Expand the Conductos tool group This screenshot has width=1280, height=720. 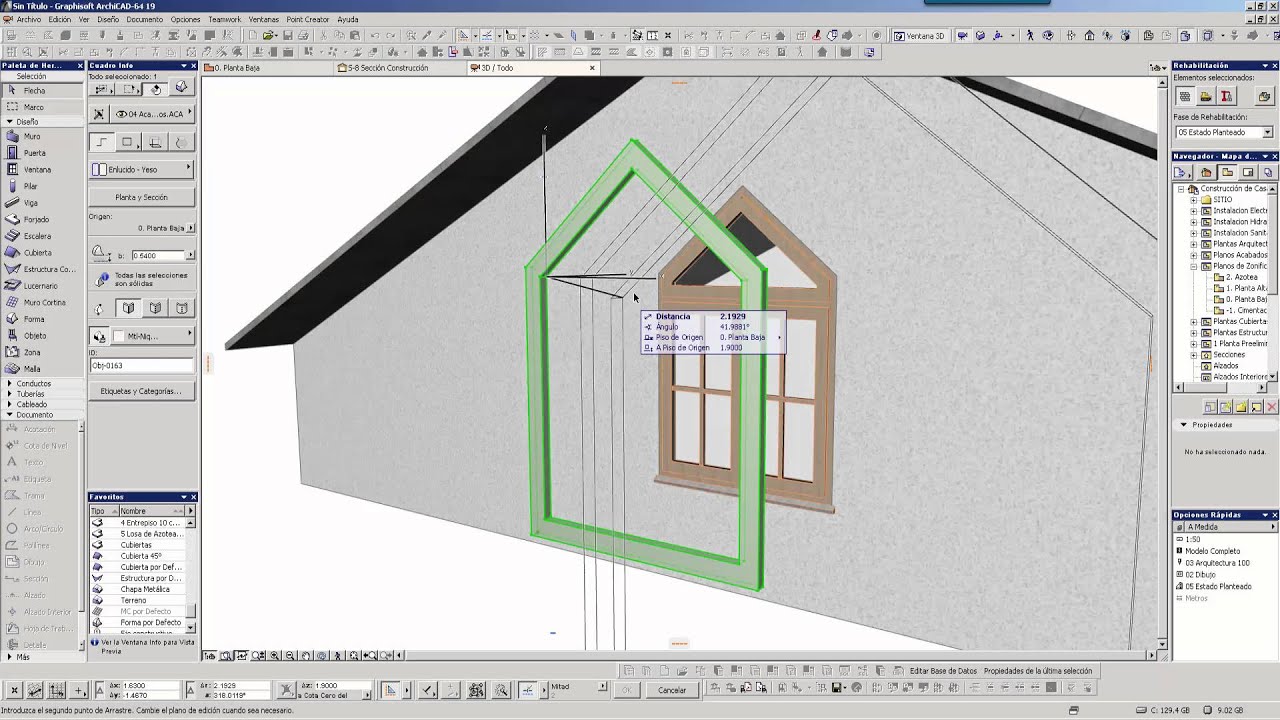pyautogui.click(x=9, y=384)
